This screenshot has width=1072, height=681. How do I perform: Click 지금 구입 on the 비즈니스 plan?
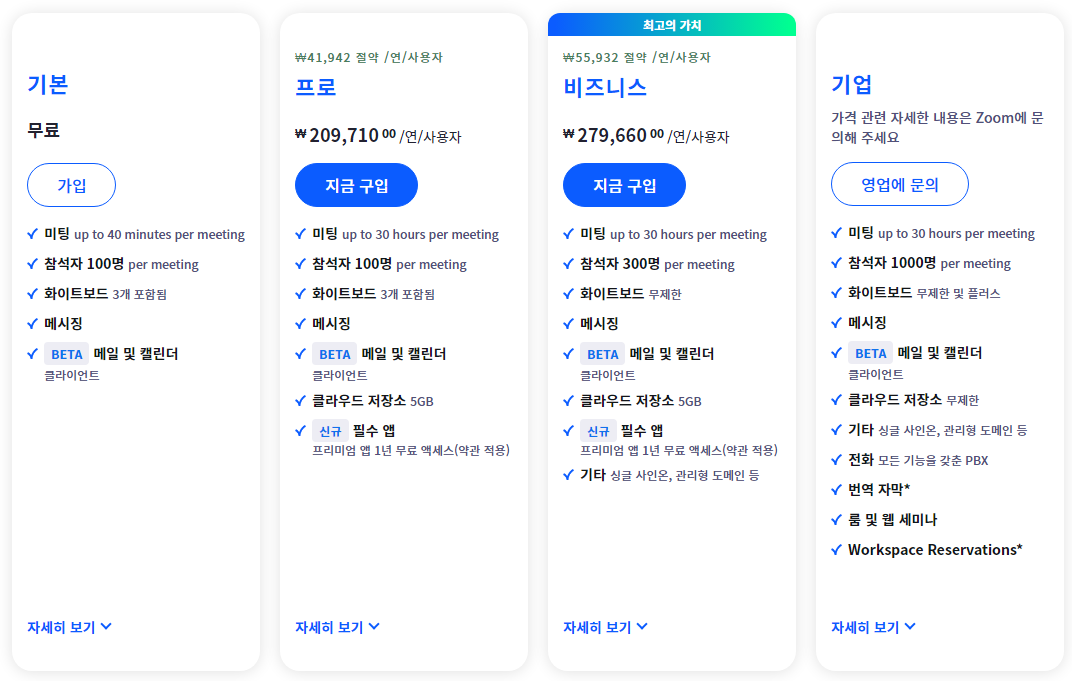(624, 184)
